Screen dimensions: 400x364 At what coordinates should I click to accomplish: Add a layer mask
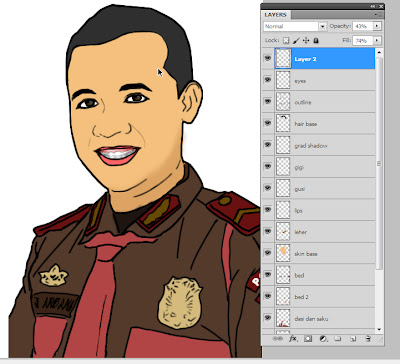point(308,339)
